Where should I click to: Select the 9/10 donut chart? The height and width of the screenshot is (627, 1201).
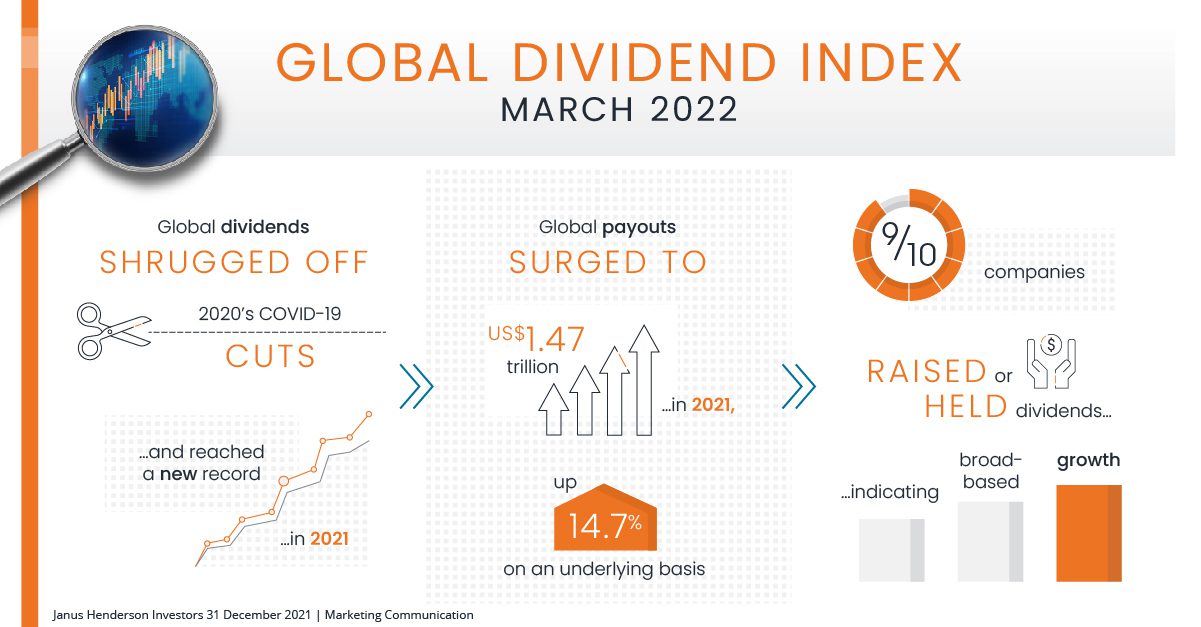click(908, 245)
